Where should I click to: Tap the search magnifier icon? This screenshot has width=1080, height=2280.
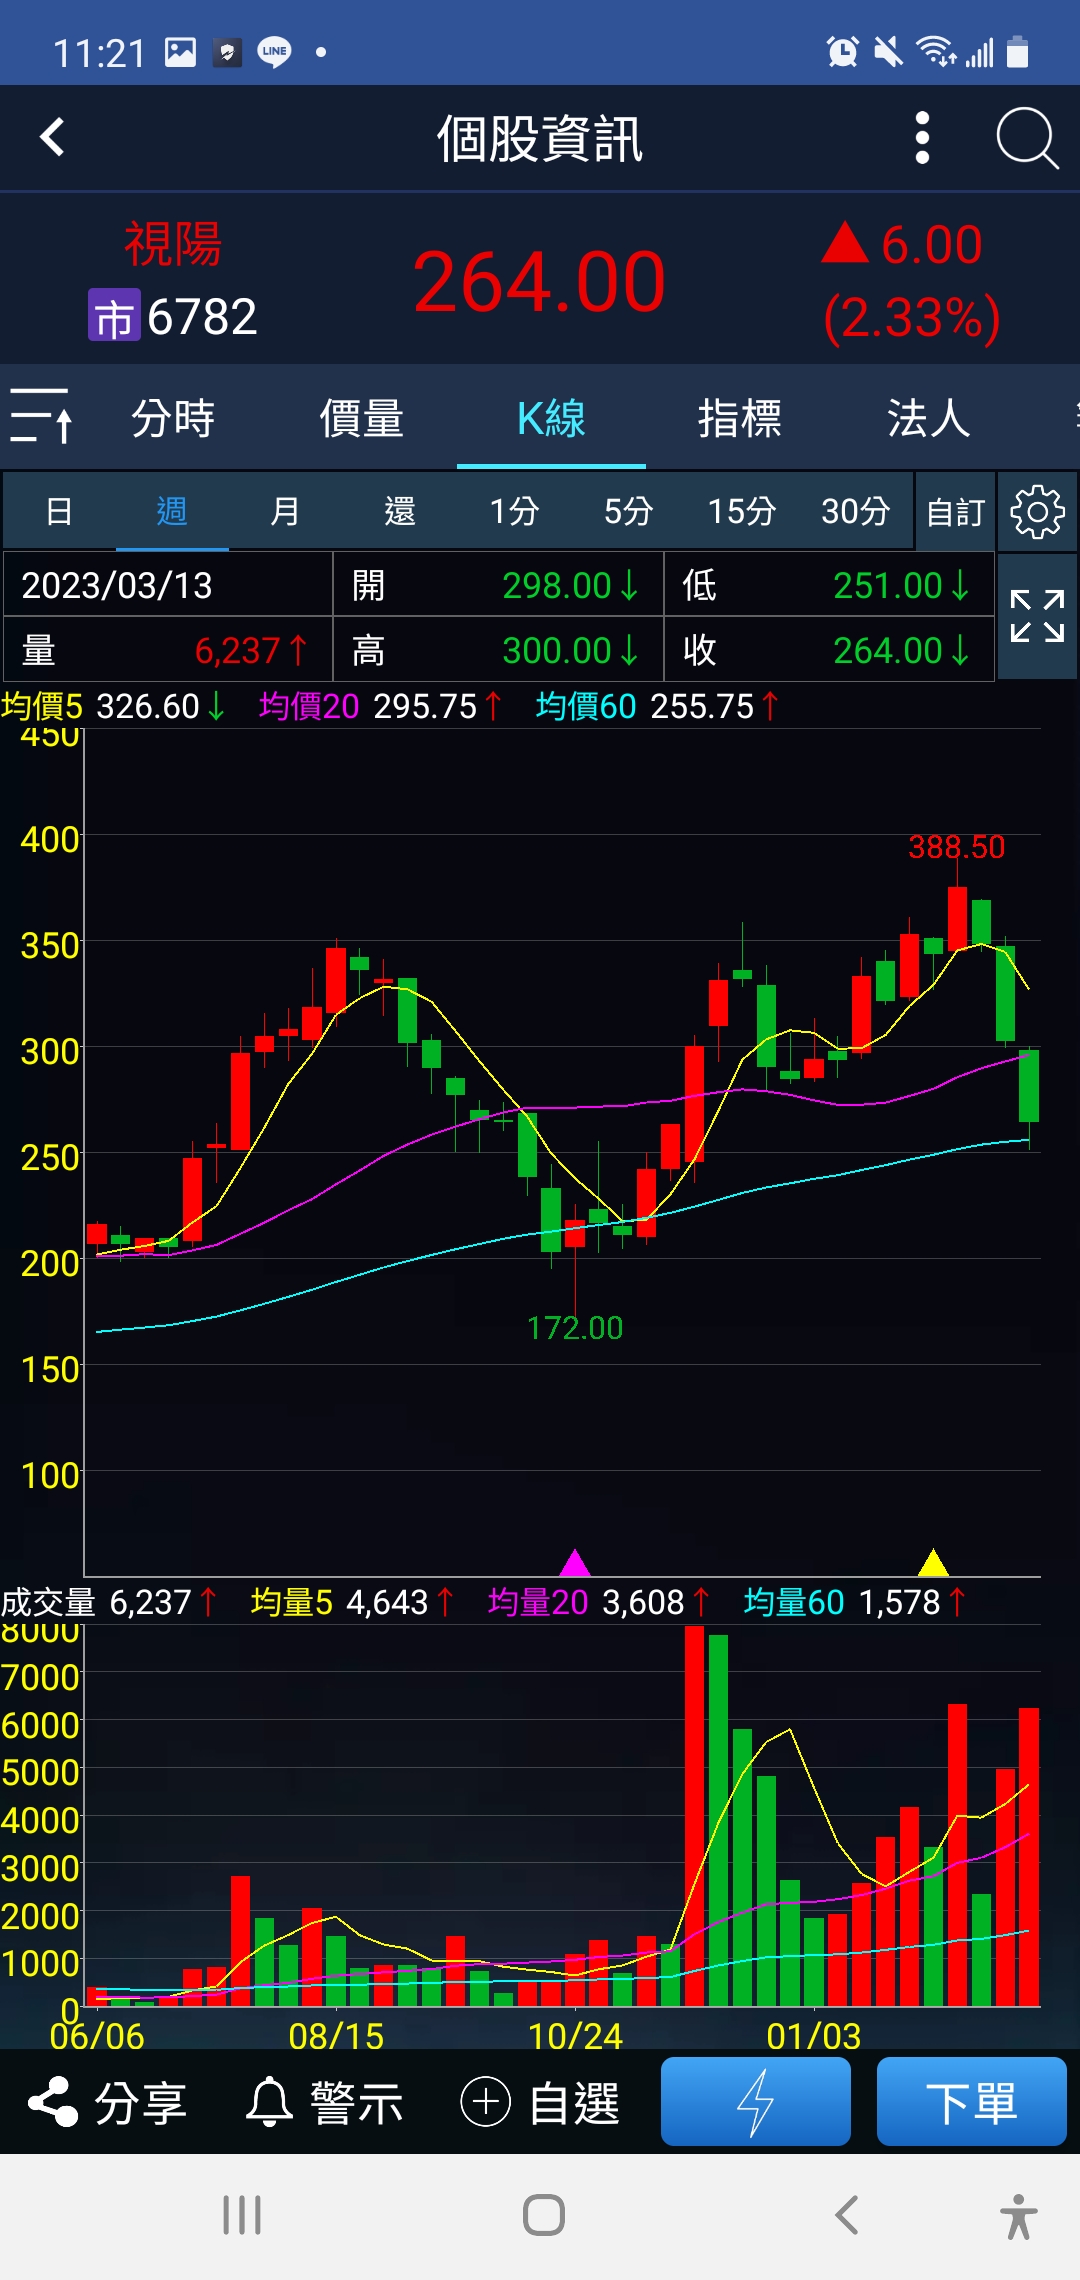click(x=1027, y=138)
